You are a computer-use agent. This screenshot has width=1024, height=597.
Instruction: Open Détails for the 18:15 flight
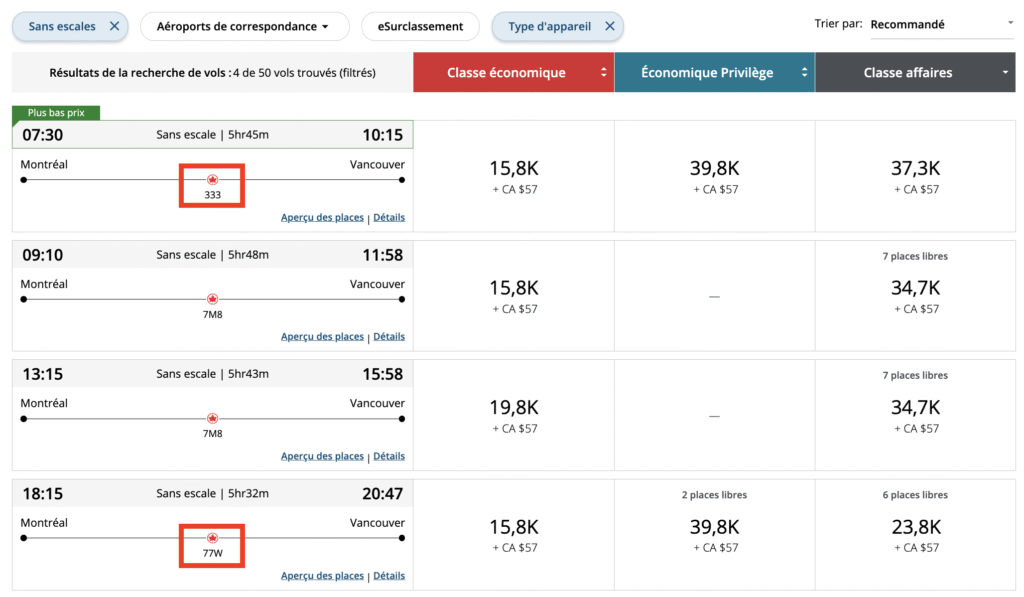point(389,576)
